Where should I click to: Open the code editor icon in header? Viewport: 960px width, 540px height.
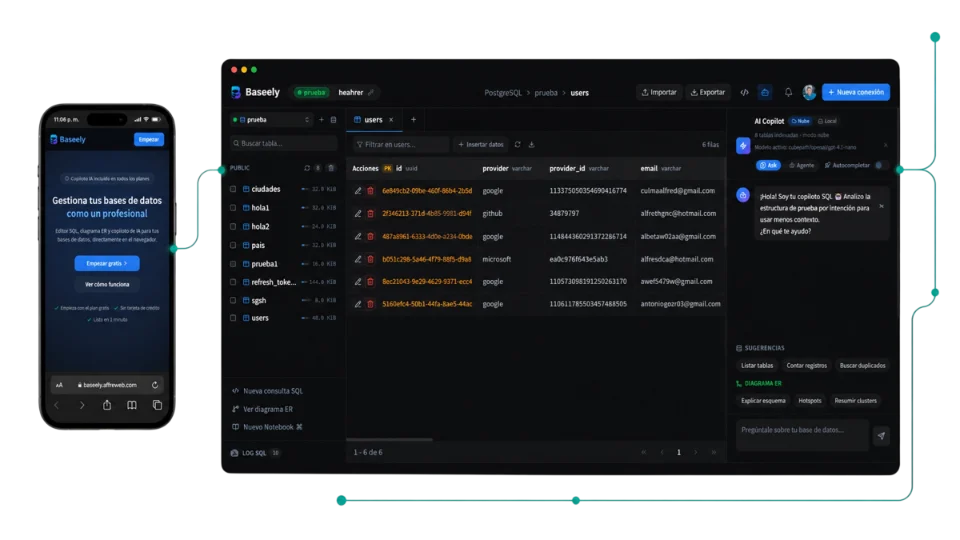[x=744, y=92]
